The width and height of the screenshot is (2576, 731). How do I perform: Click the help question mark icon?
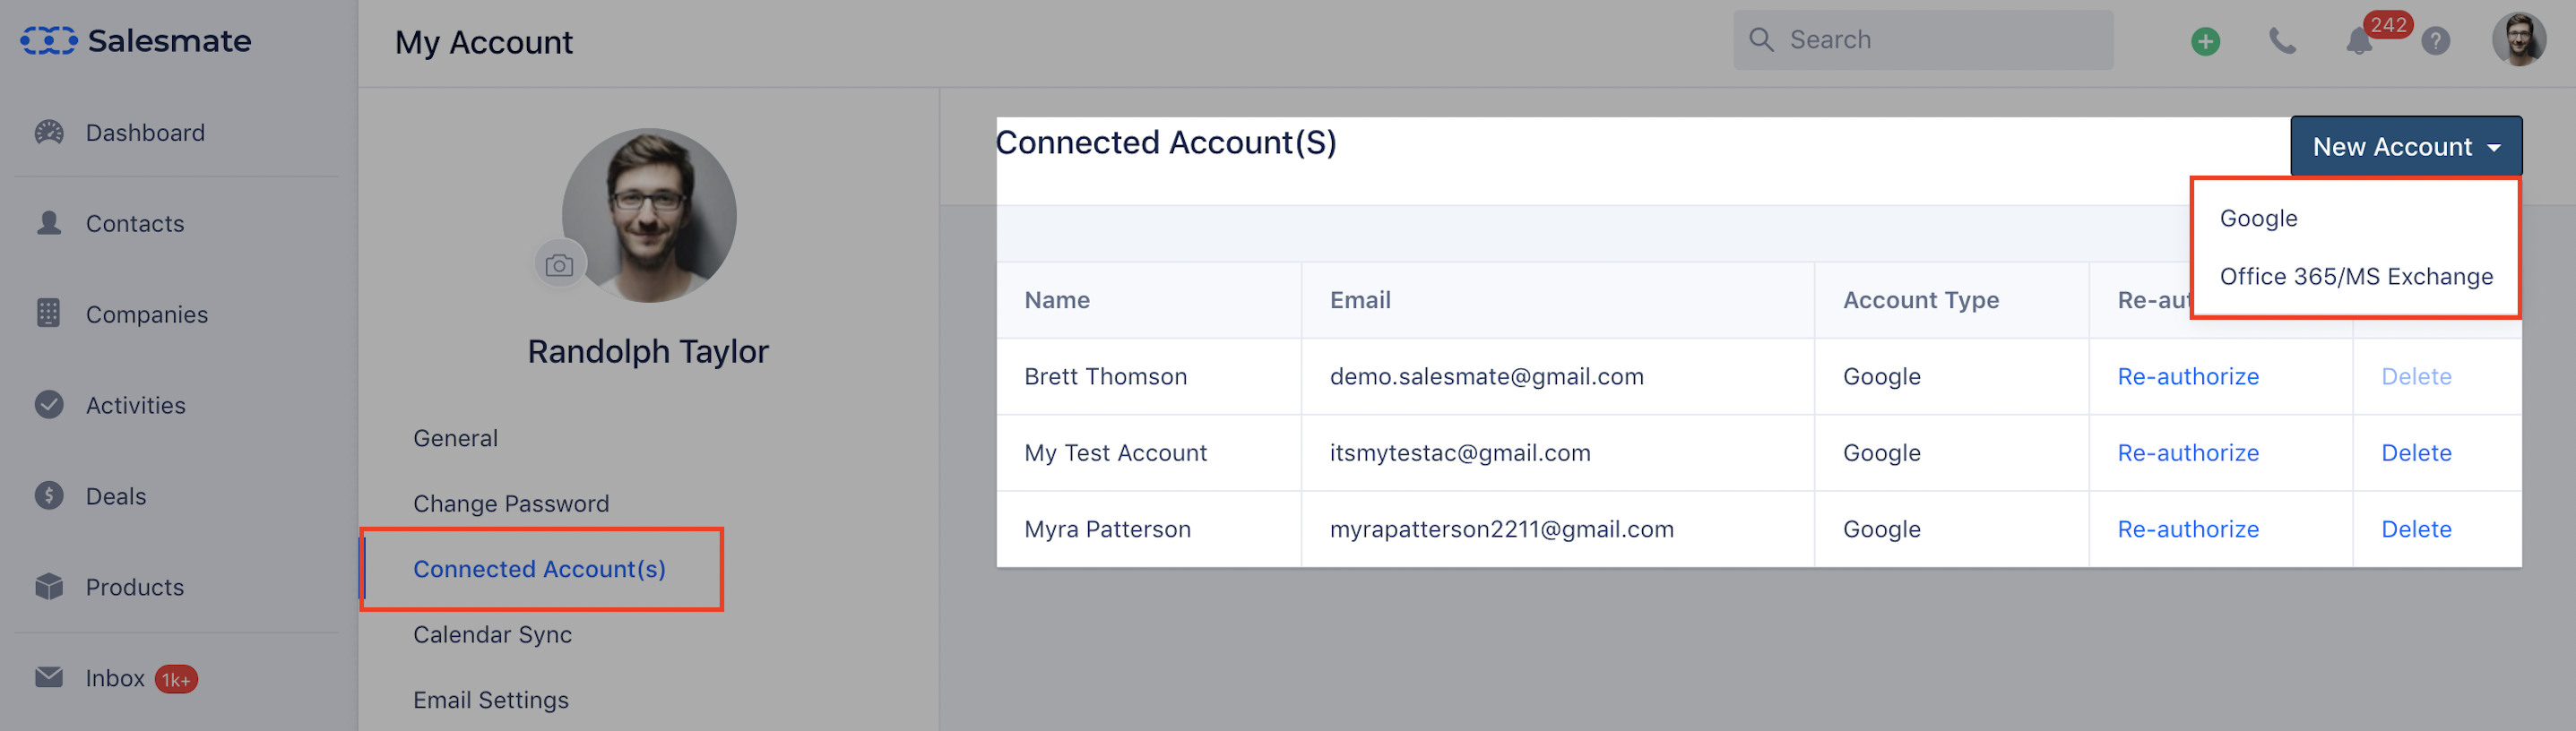[x=2435, y=41]
